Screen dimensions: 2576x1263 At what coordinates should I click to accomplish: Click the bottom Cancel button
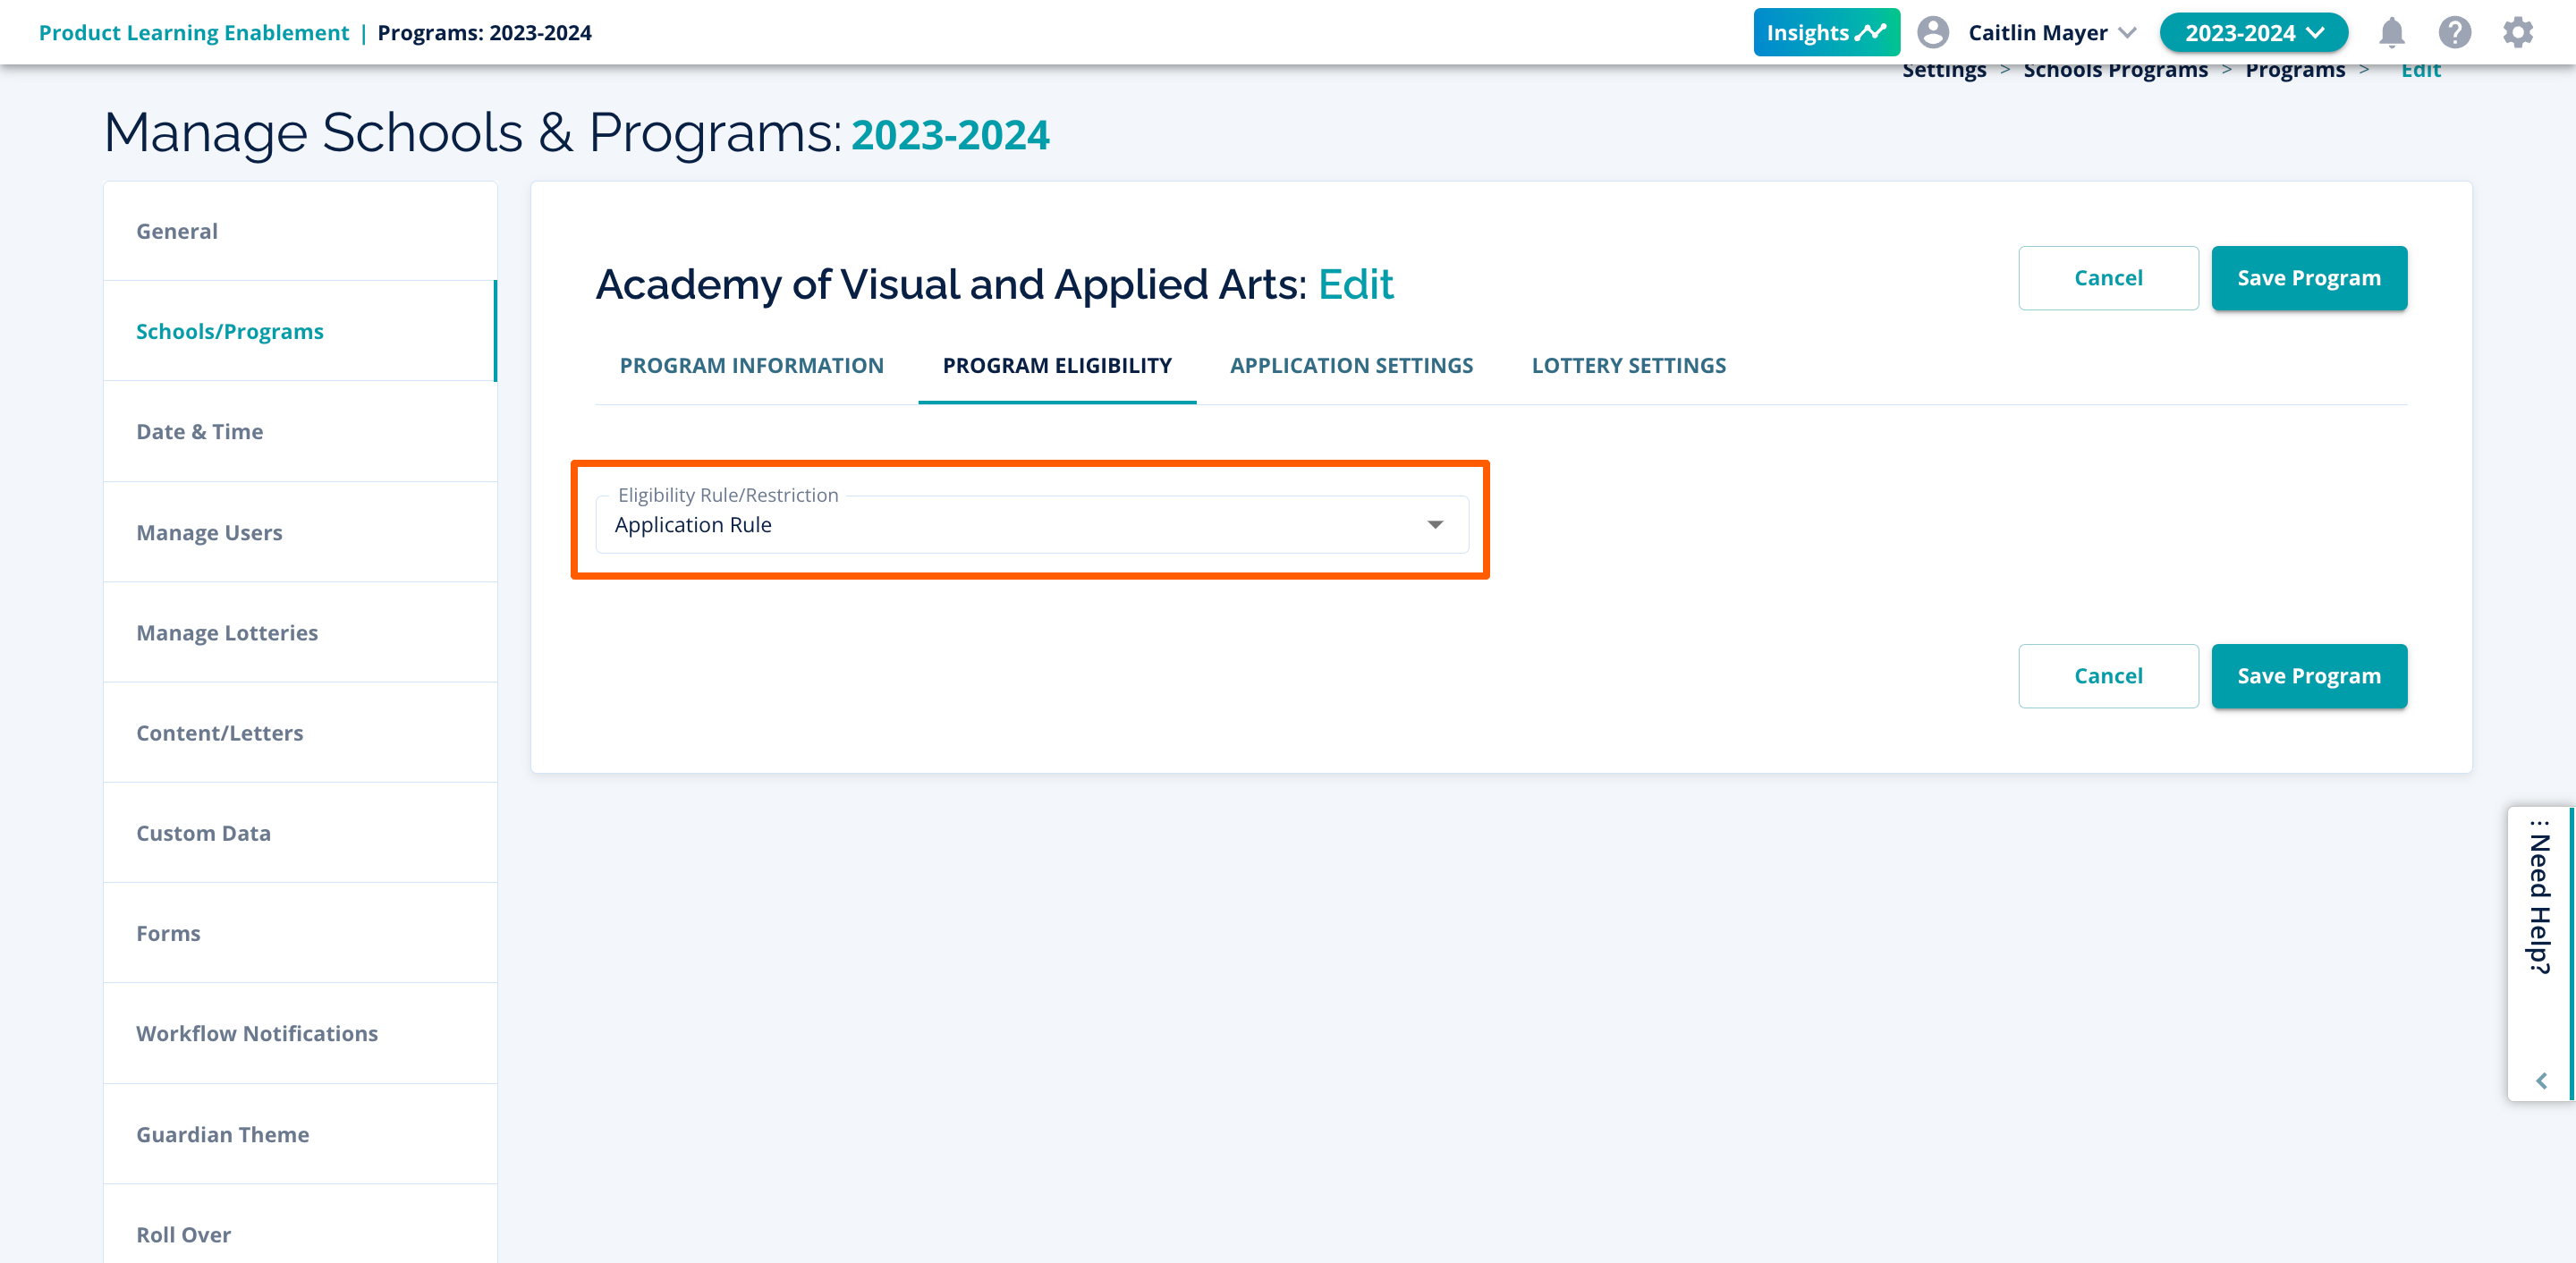(2107, 676)
